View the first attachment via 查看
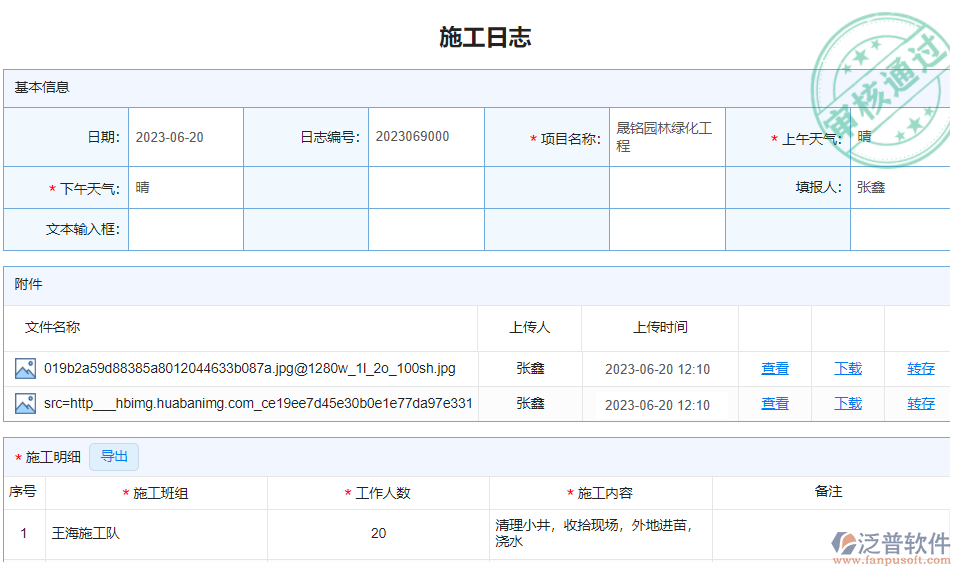Screen dimensions: 961x576 click(775, 369)
